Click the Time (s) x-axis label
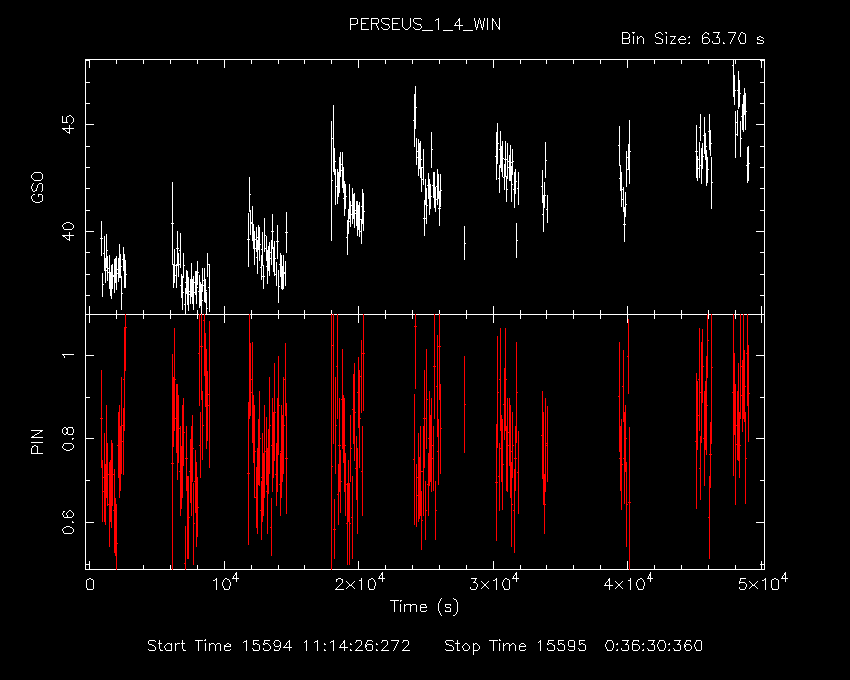The image size is (850, 680). (424, 607)
